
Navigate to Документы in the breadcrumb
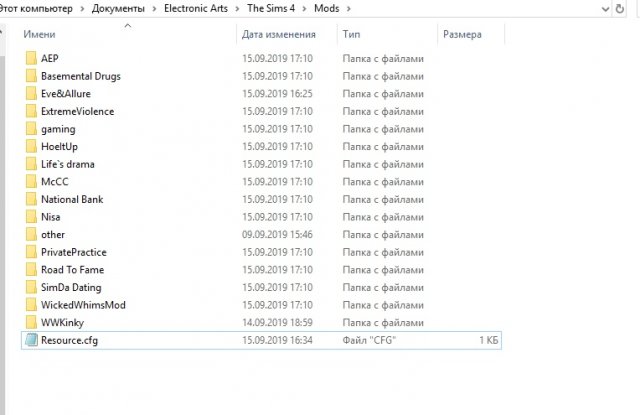point(118,9)
